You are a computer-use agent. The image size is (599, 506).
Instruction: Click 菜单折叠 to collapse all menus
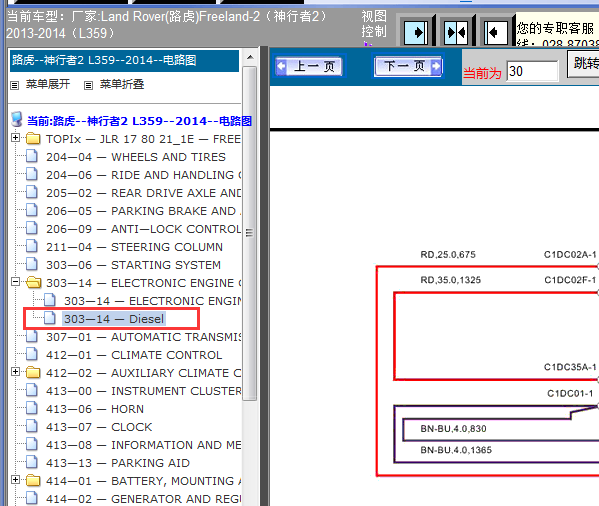(x=122, y=84)
